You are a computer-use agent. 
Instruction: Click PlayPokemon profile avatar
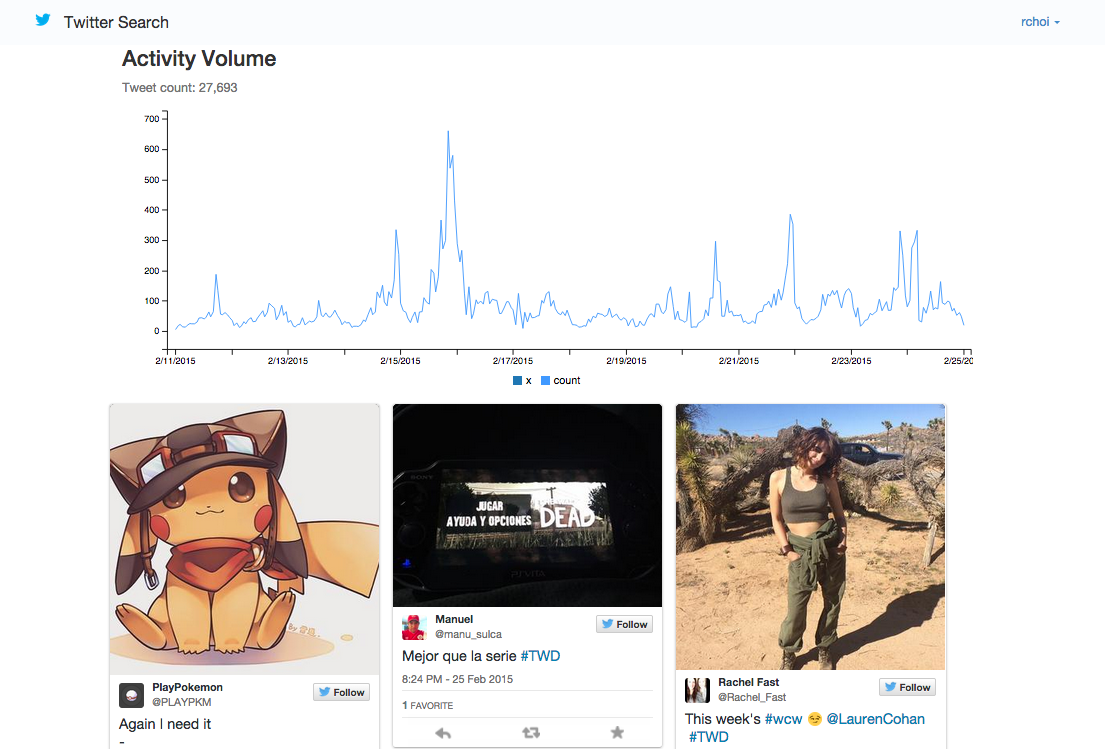131,695
